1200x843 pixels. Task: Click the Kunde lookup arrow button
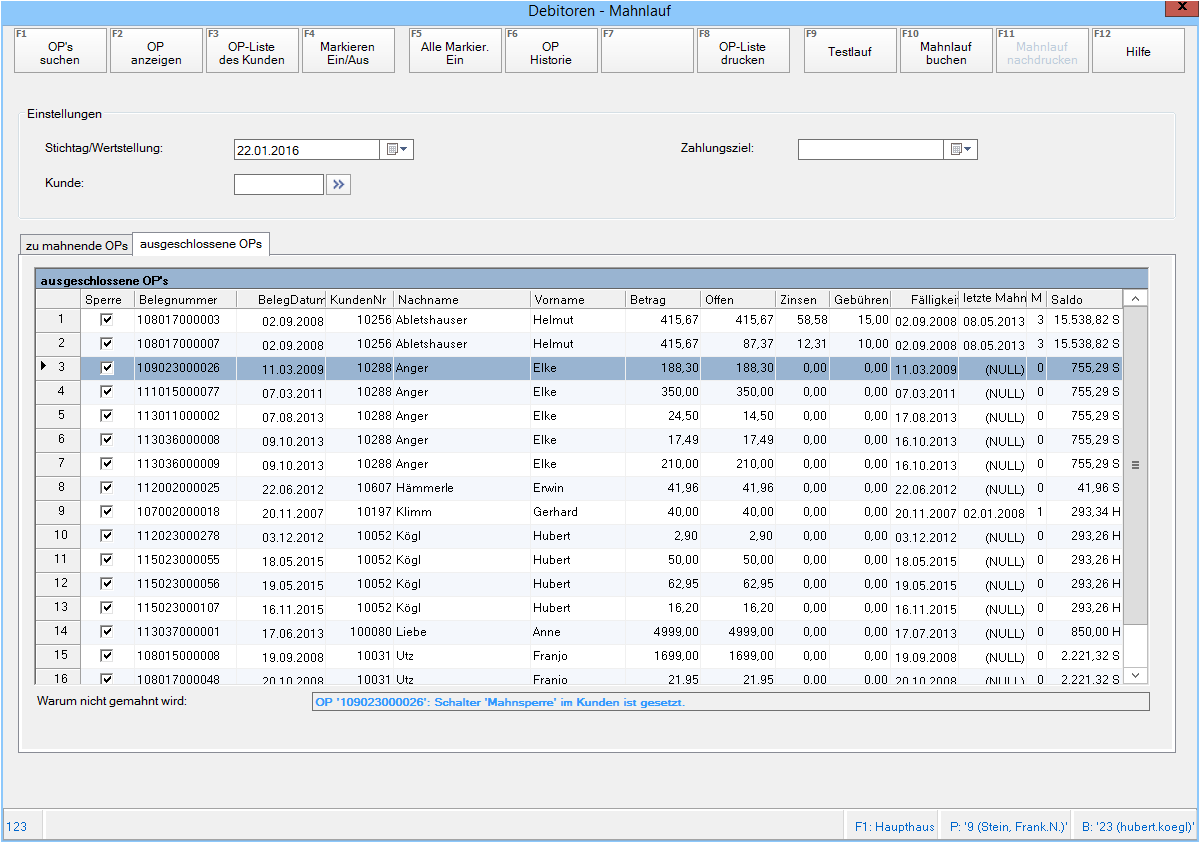click(x=338, y=185)
